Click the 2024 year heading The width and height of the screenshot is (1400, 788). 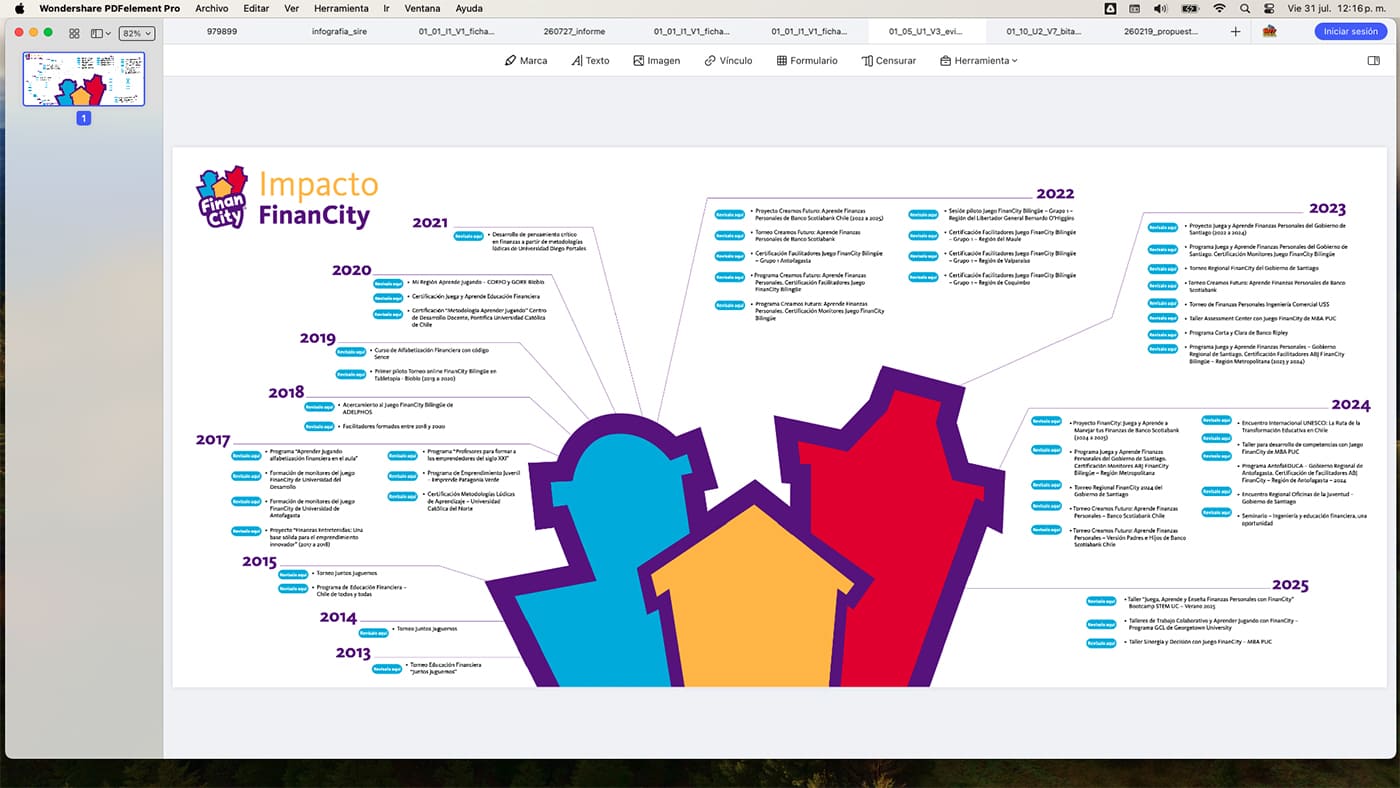pos(1351,405)
